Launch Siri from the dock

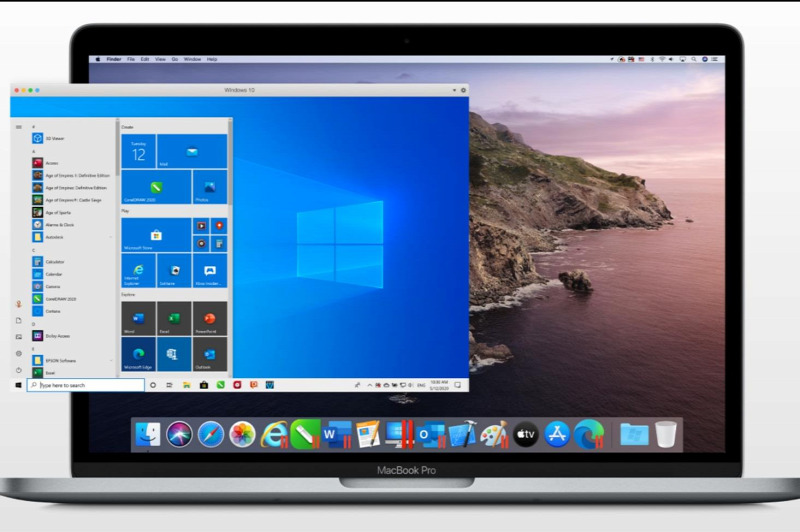[179, 435]
